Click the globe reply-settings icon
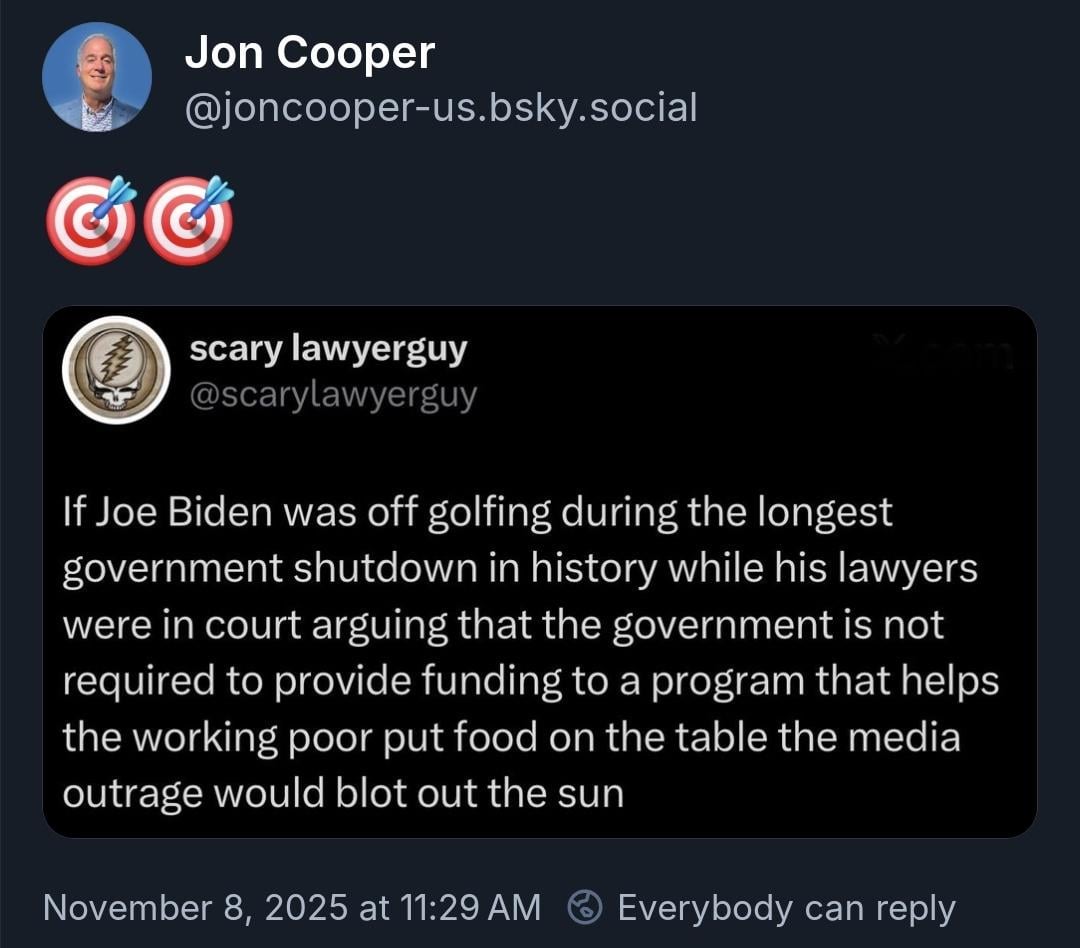The width and height of the screenshot is (1080, 948). (582, 907)
